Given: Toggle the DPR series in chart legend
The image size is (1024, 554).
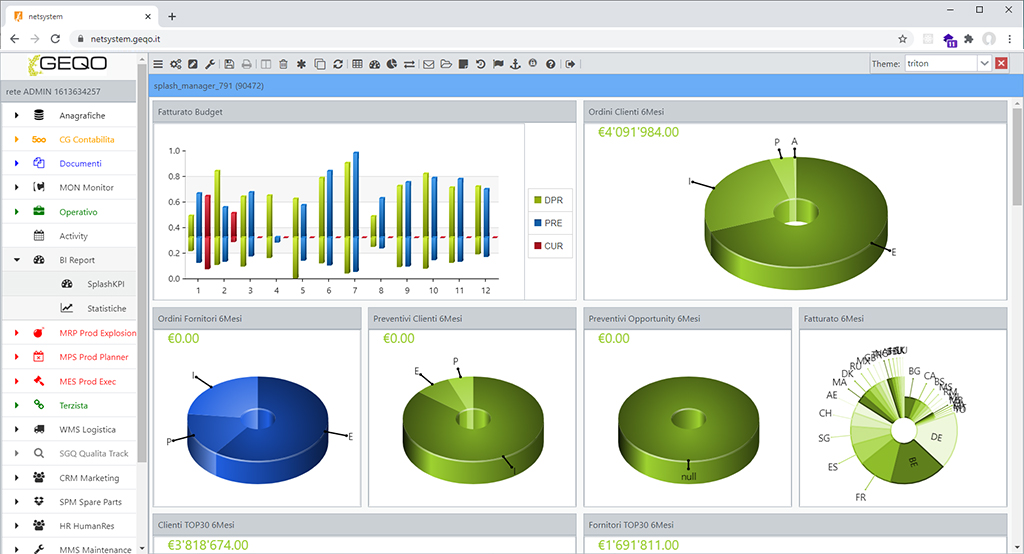Looking at the screenshot, I should [550, 200].
